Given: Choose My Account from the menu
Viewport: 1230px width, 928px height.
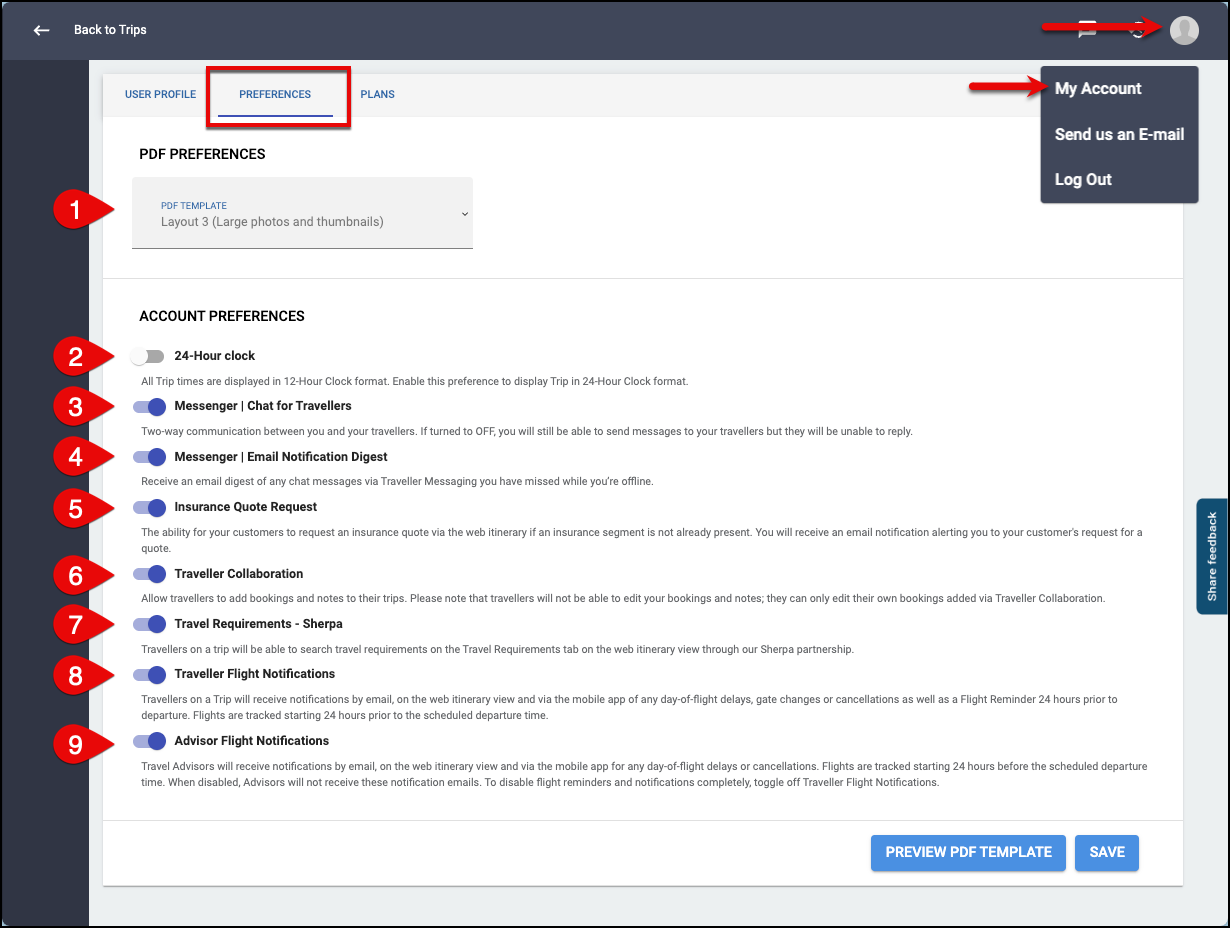Looking at the screenshot, I should 1098,89.
